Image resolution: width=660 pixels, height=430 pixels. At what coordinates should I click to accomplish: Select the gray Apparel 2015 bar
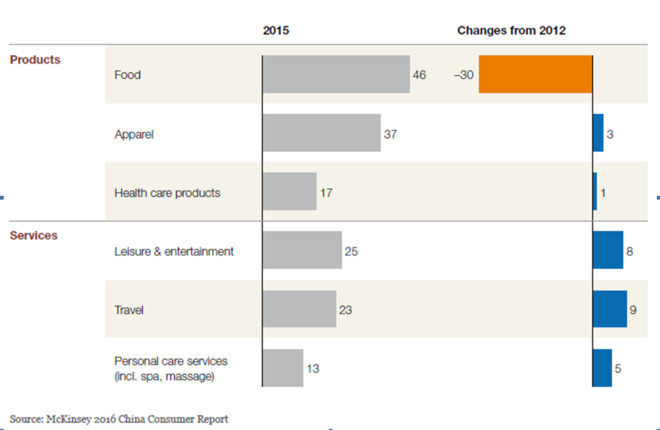pos(321,133)
